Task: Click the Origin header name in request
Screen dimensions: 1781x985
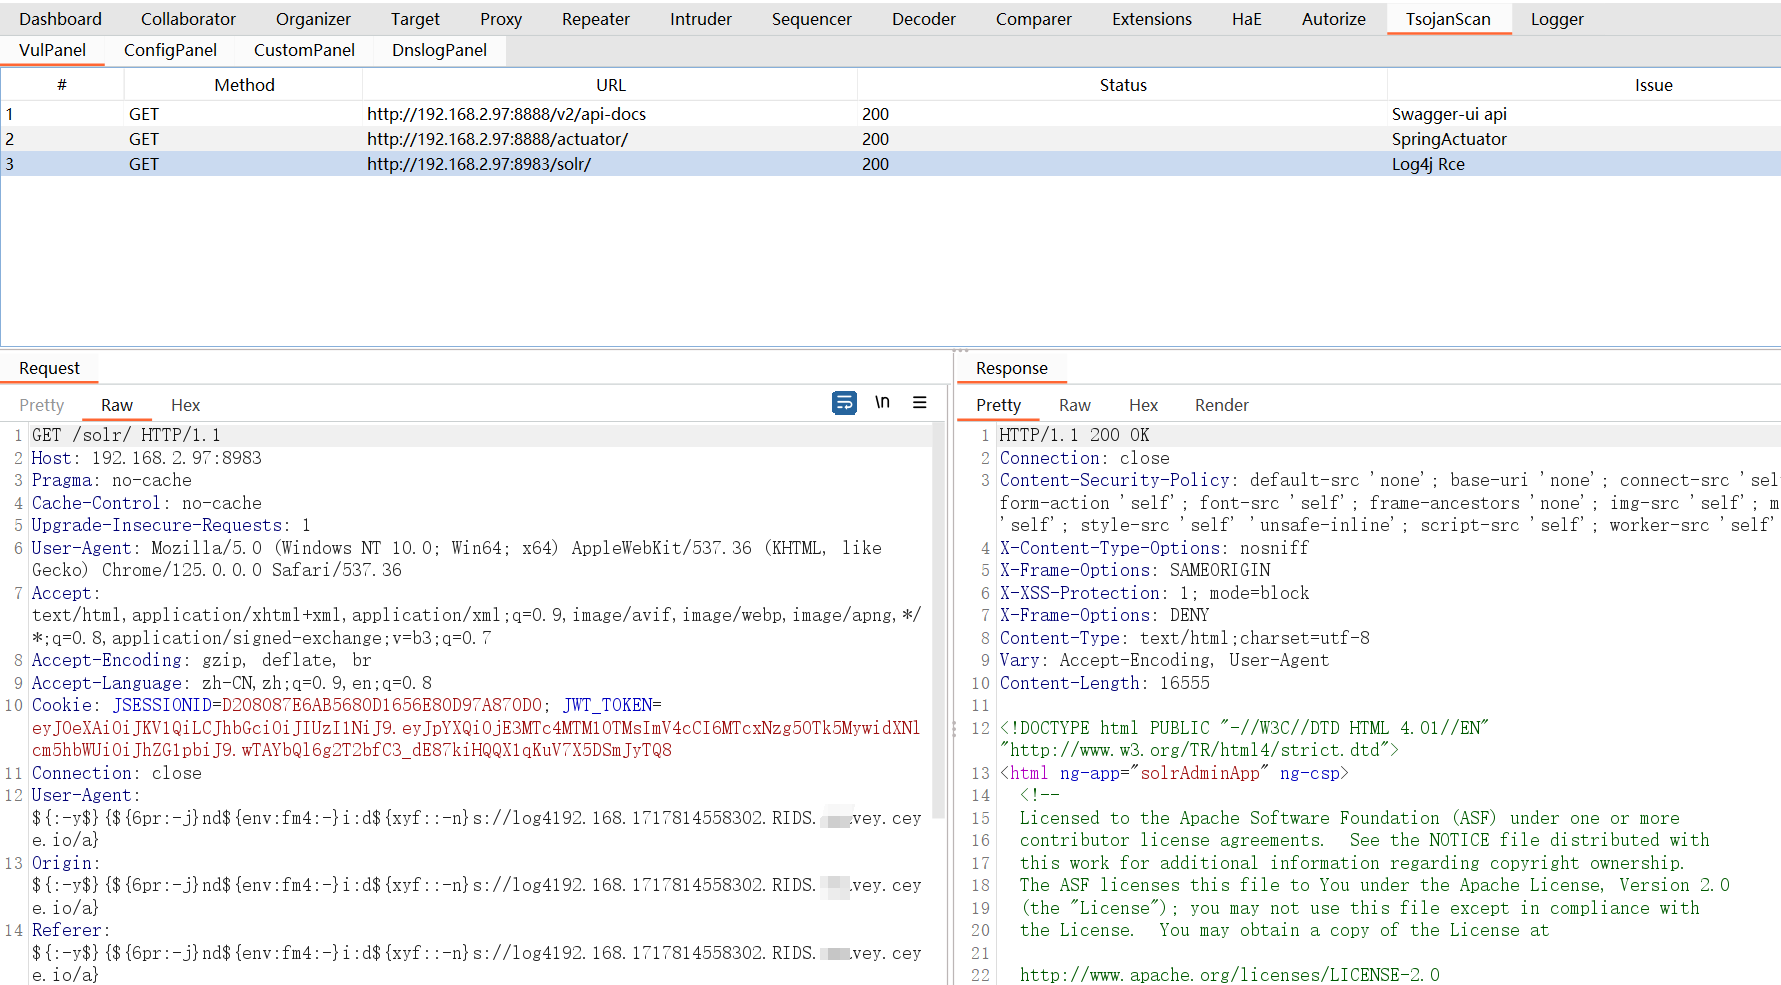Action: point(66,863)
